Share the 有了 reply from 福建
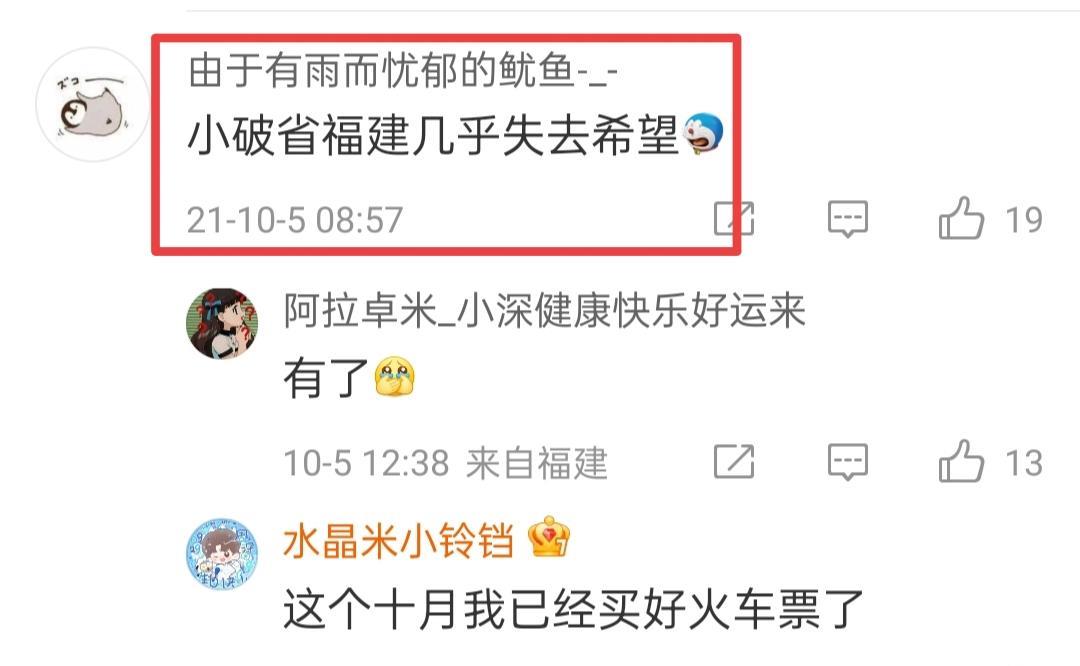The image size is (1080, 666). [x=734, y=461]
